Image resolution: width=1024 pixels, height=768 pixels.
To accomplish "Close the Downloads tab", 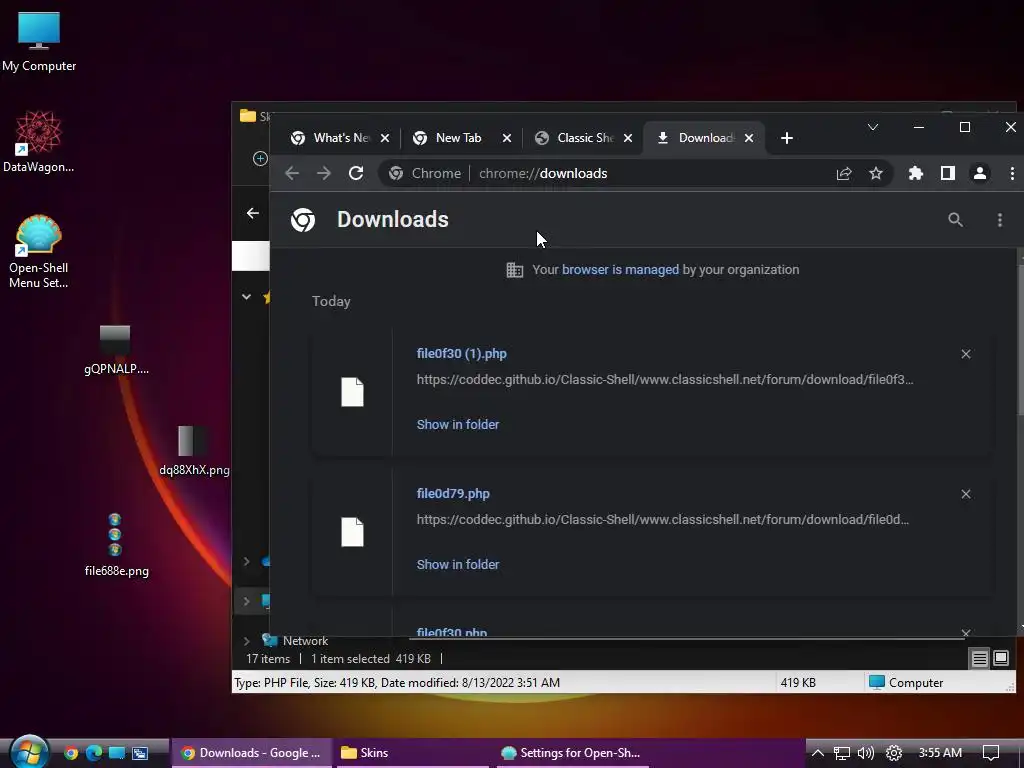I will click(749, 138).
